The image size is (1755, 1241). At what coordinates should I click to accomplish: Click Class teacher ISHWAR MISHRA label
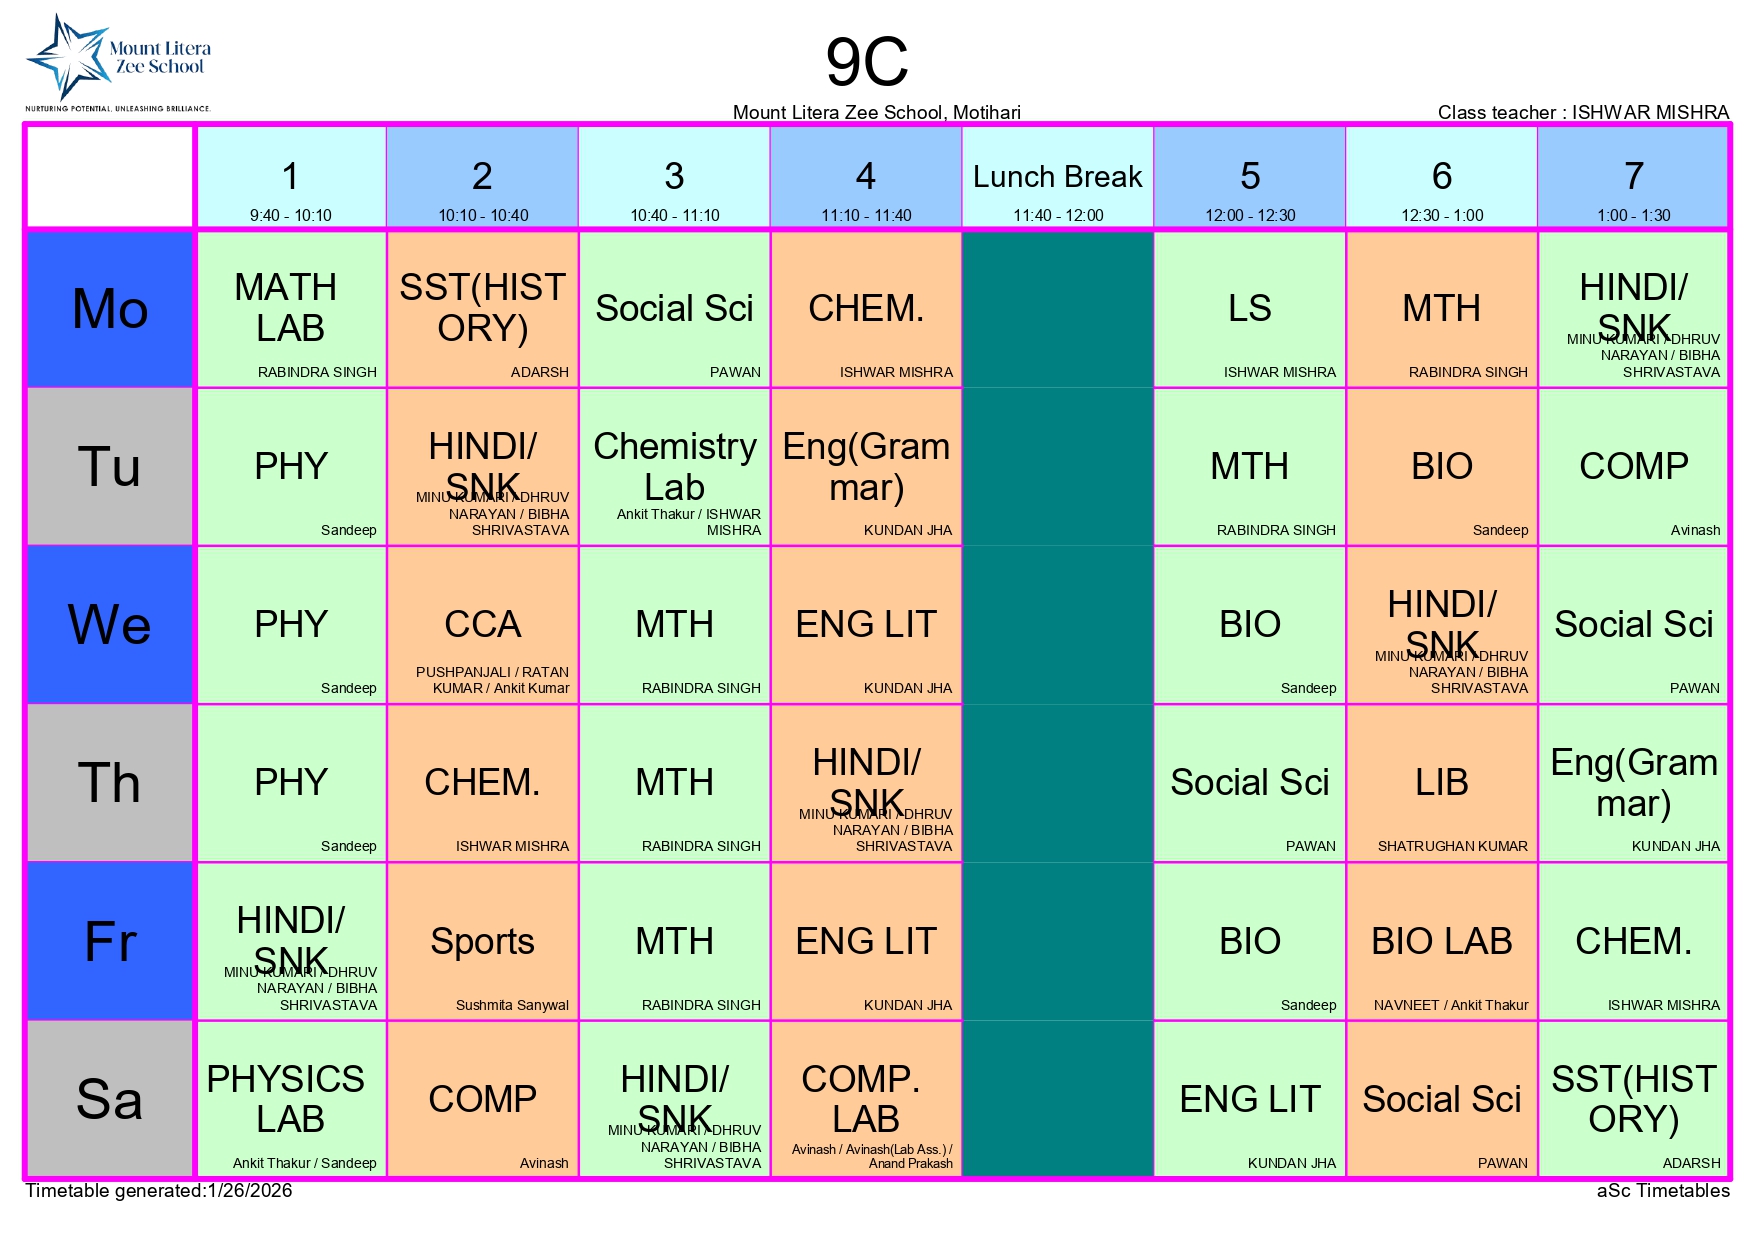tap(1583, 112)
